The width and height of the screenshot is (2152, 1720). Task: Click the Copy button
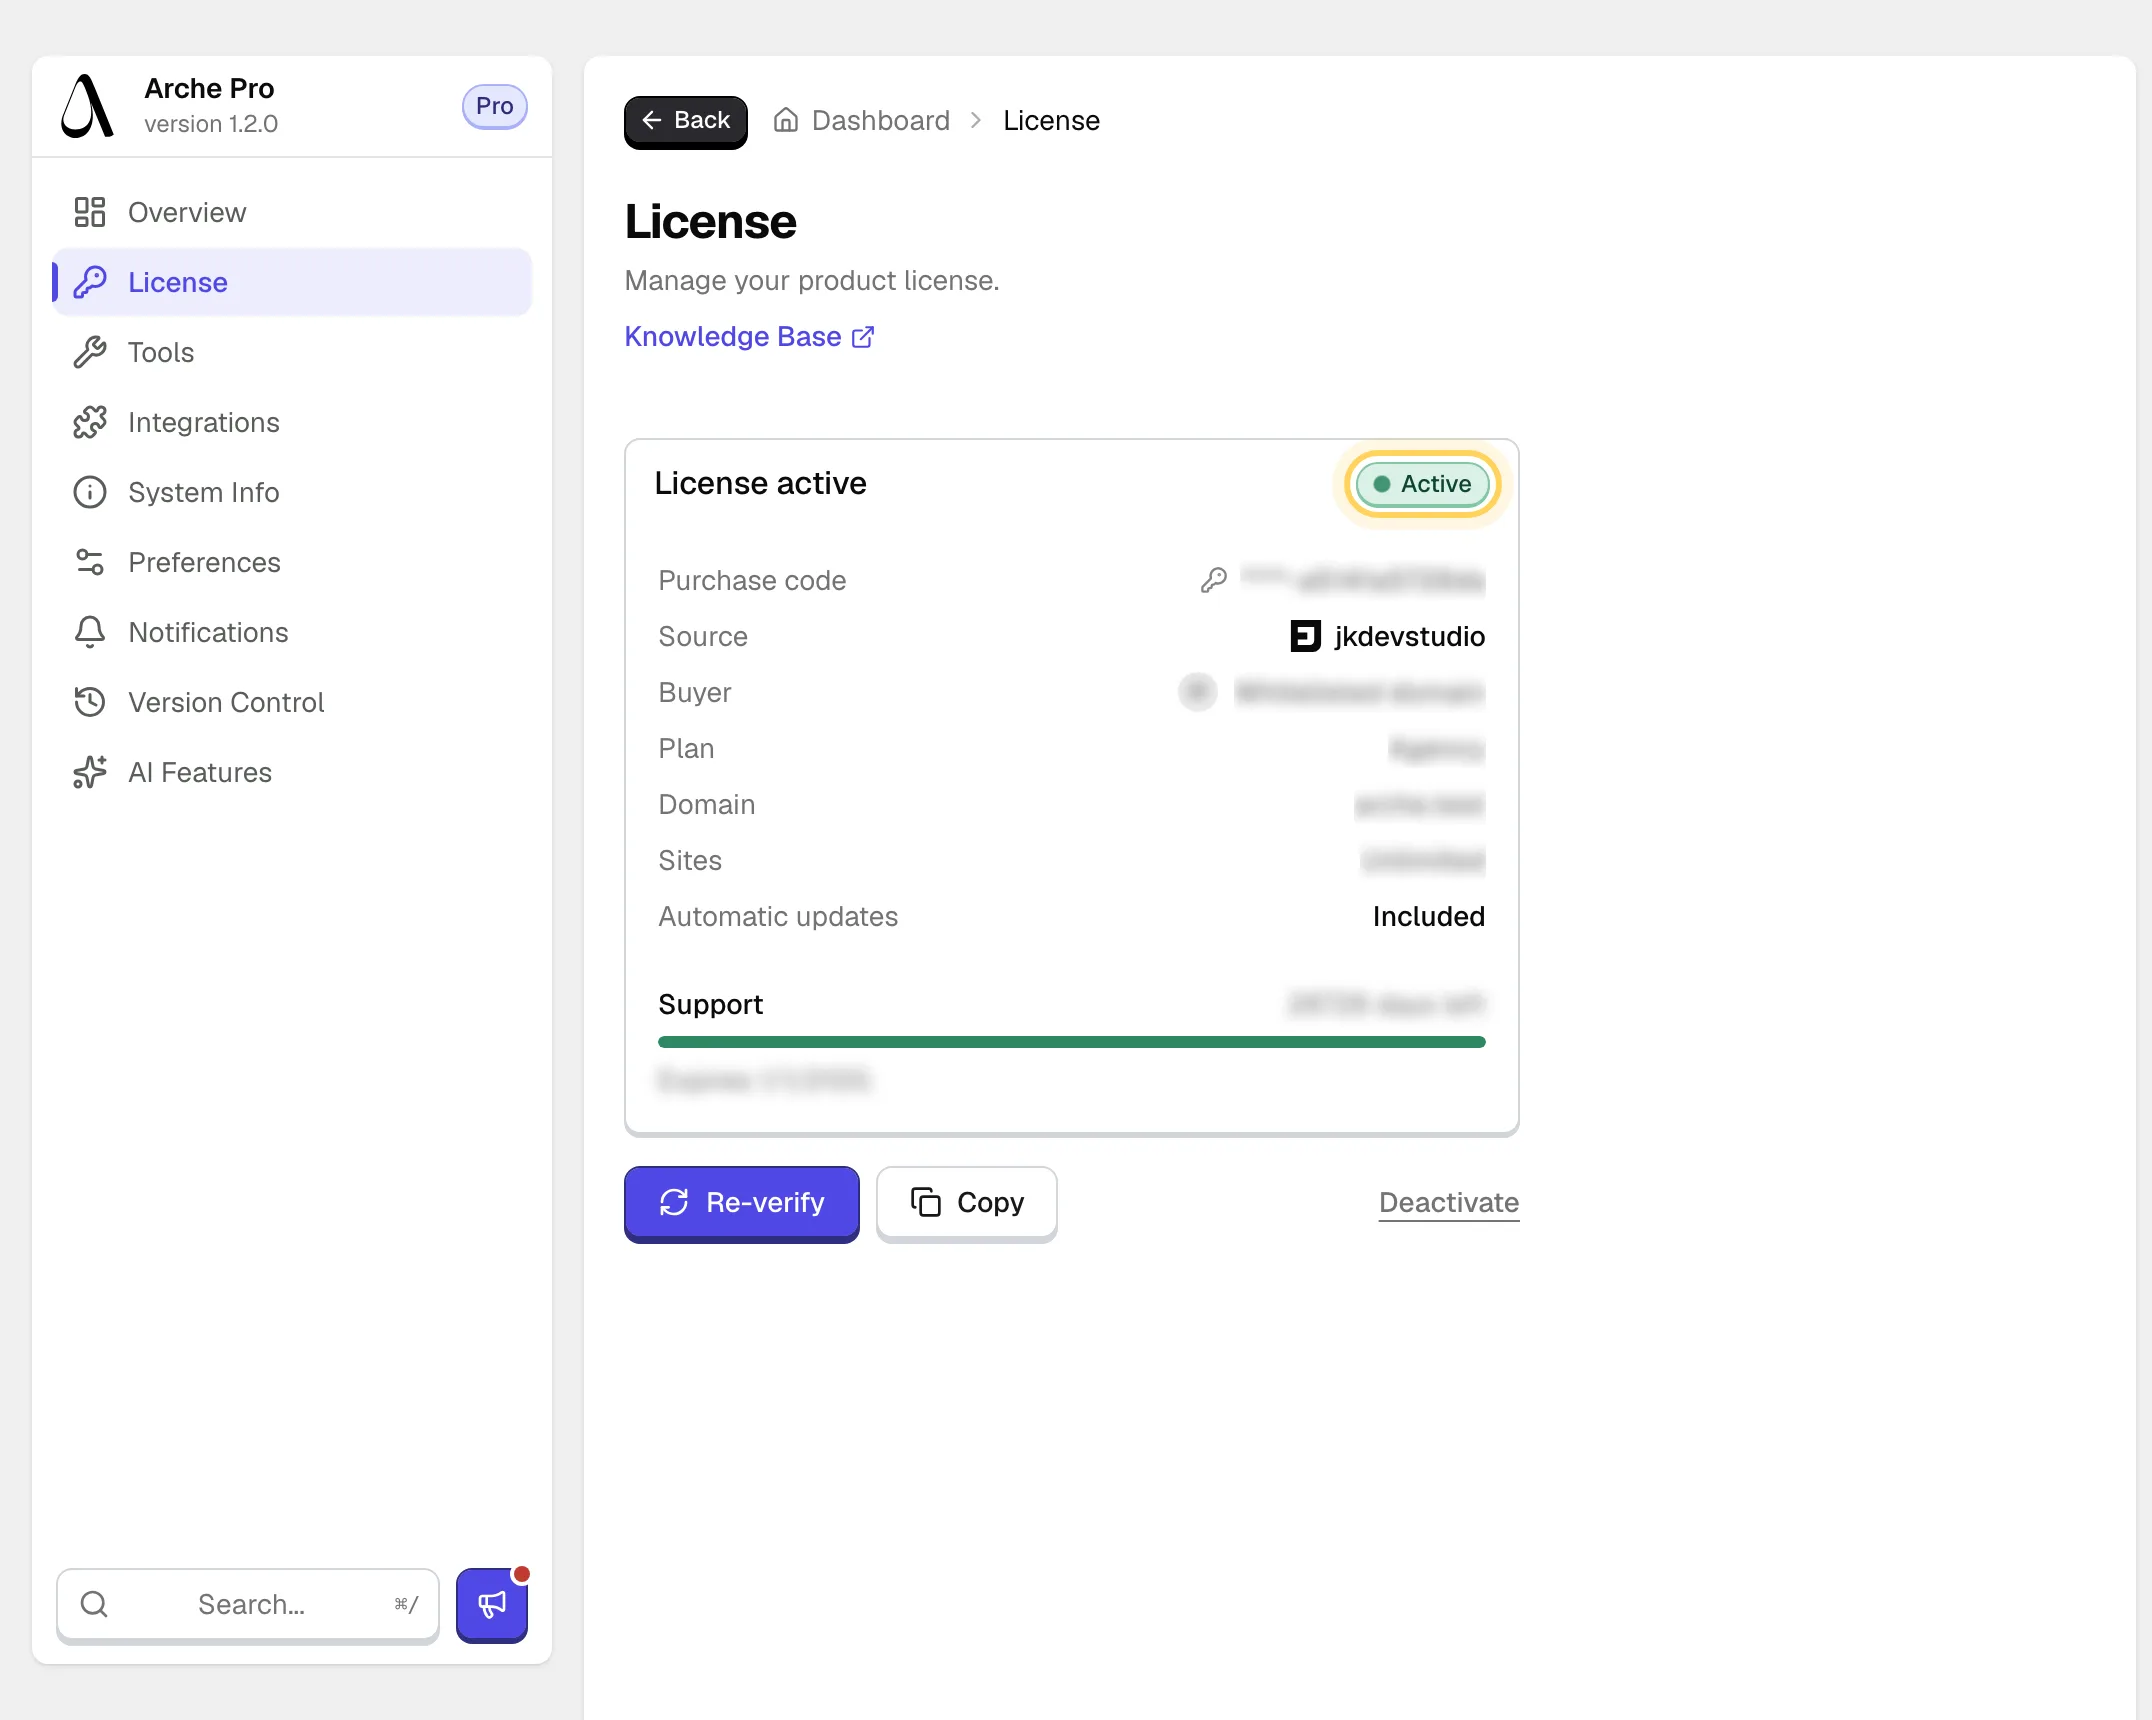[967, 1203]
